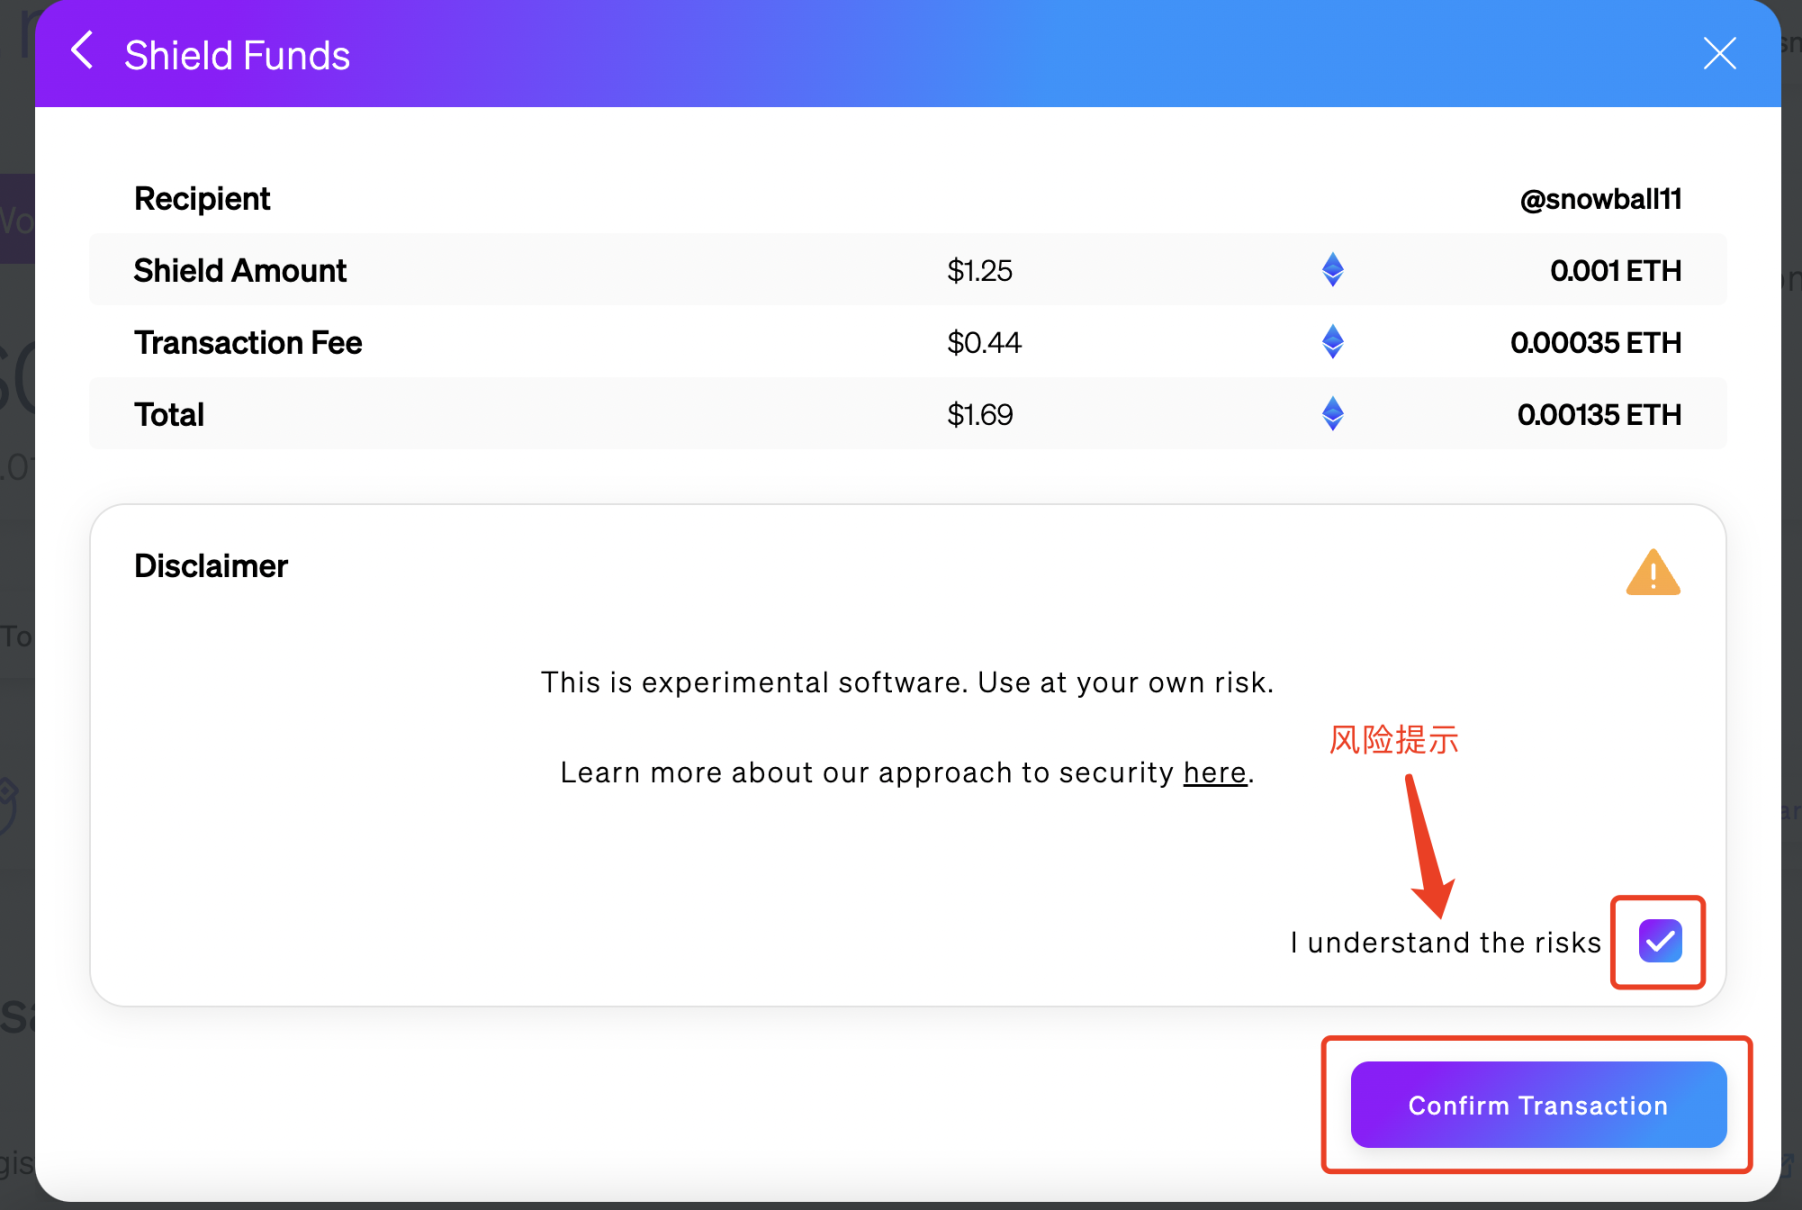
Task: Click the 'I understand the risks' label
Action: (x=1445, y=943)
